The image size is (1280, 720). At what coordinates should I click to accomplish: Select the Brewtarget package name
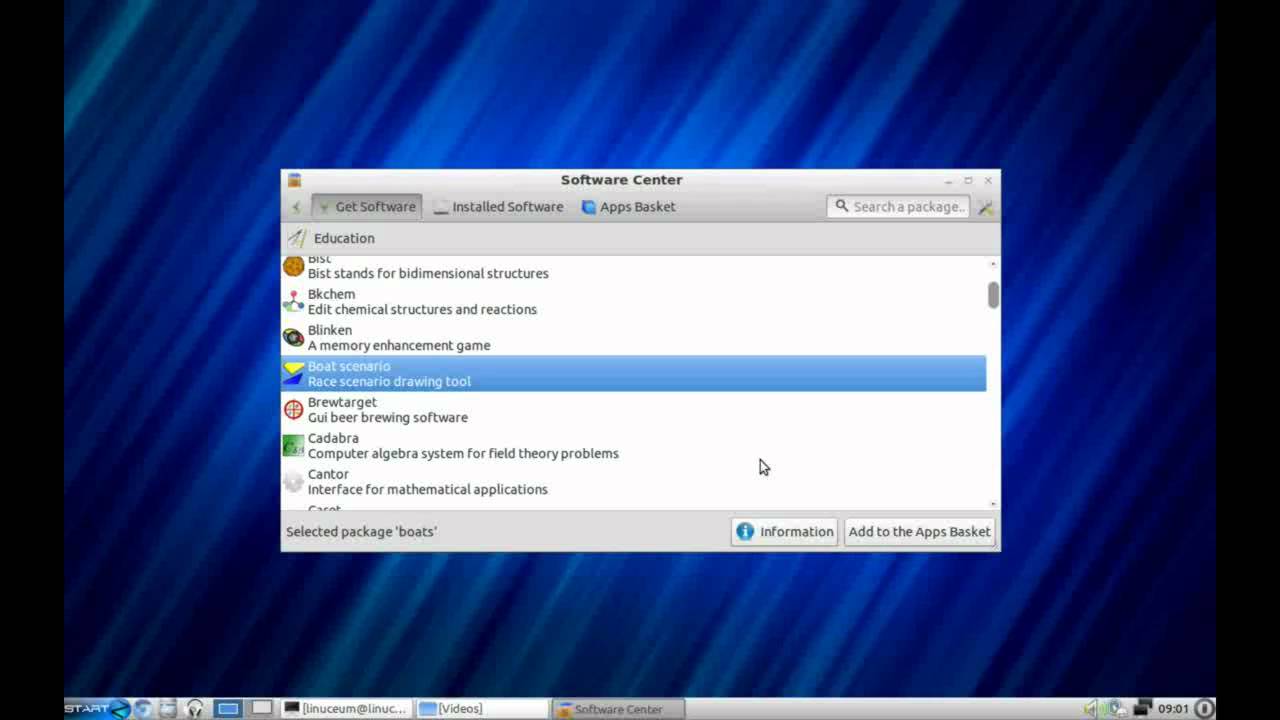point(342,402)
